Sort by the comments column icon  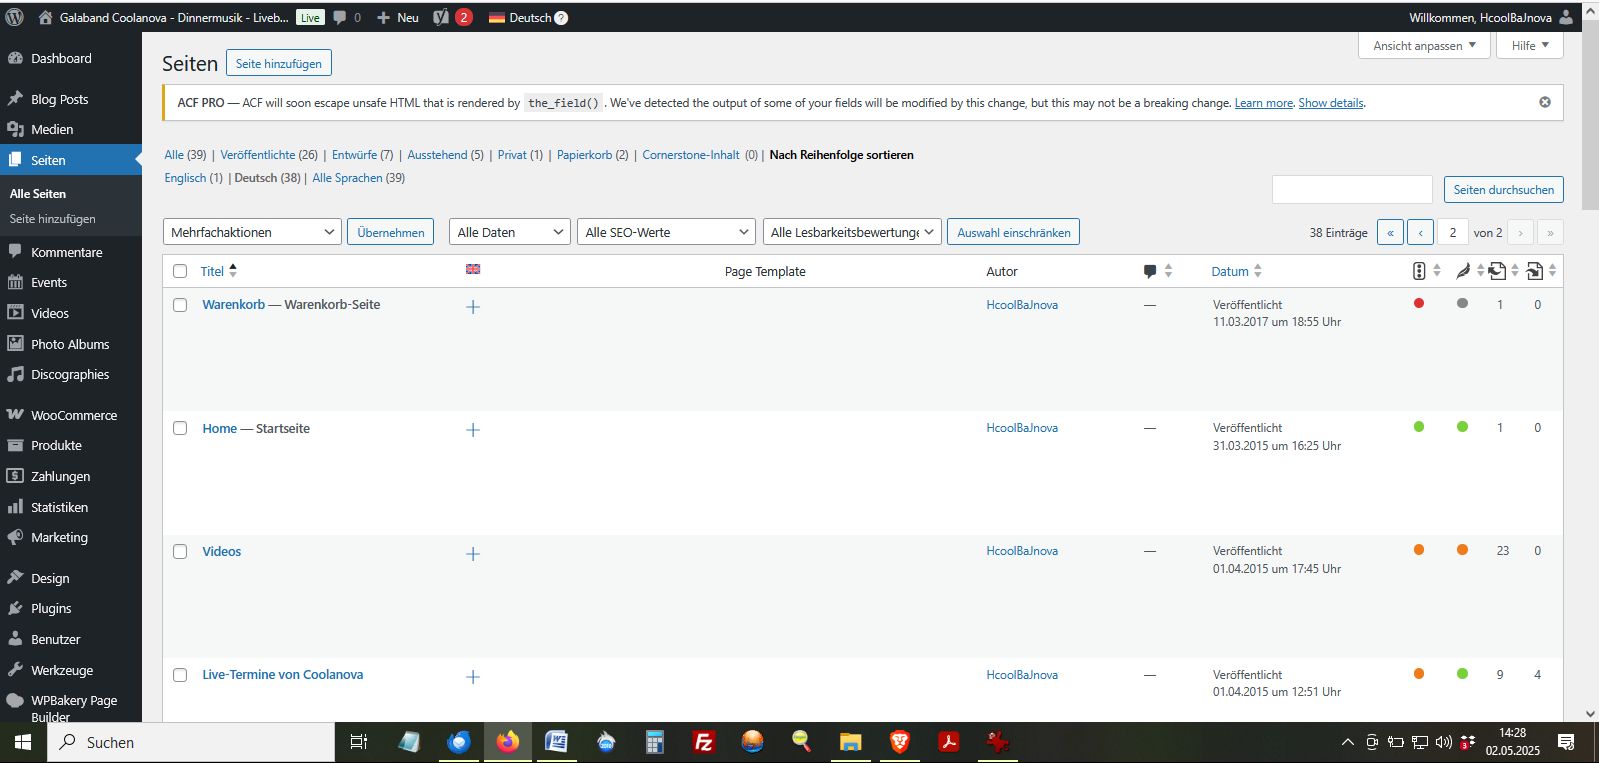[x=1150, y=271]
